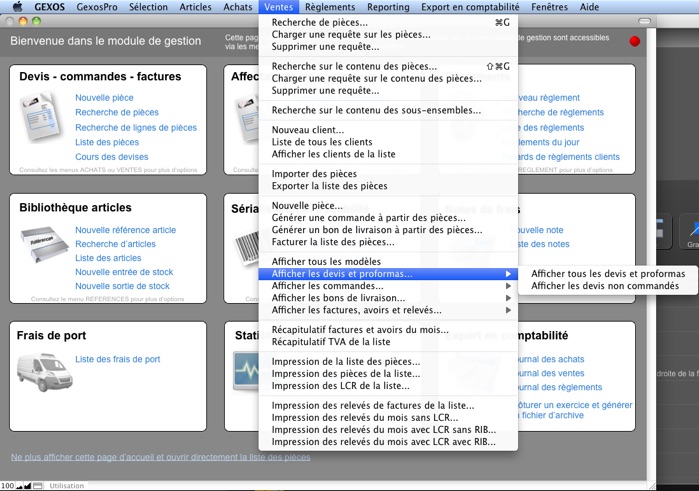The width and height of the screenshot is (699, 491).
Task: Choose Impression des pièces de la liste...
Action: coord(388,373)
